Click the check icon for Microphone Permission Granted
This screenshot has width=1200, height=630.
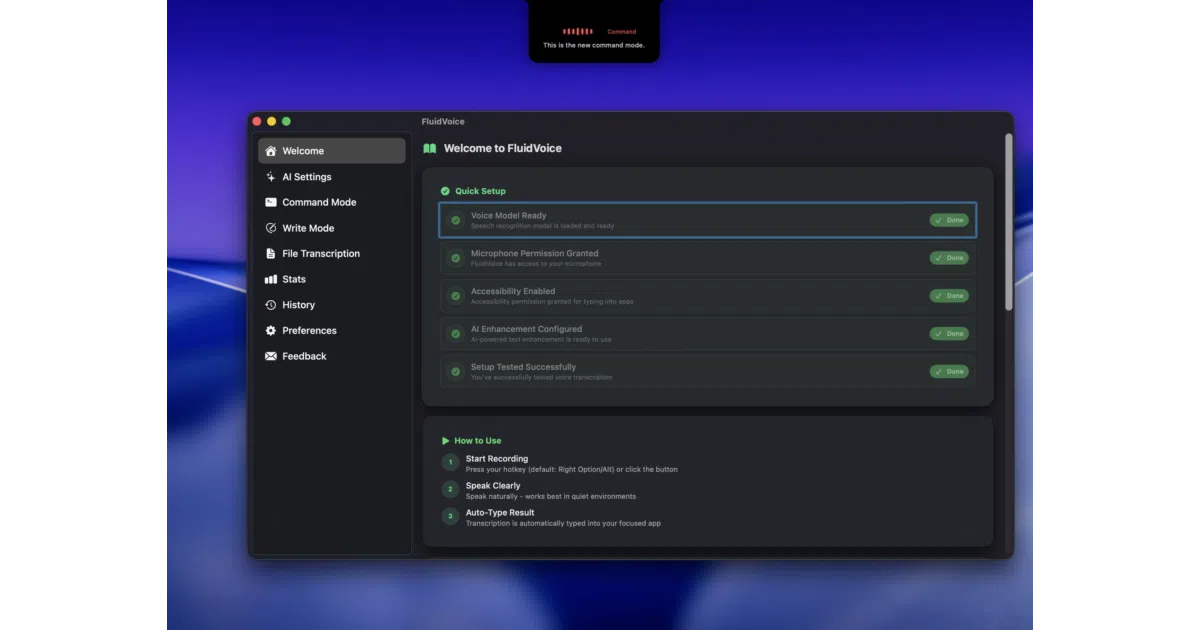tap(456, 258)
